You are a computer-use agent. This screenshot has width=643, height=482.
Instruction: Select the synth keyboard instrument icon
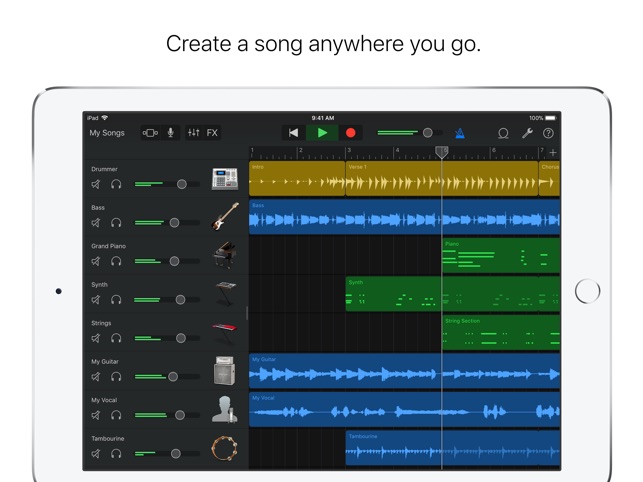pyautogui.click(x=226, y=293)
